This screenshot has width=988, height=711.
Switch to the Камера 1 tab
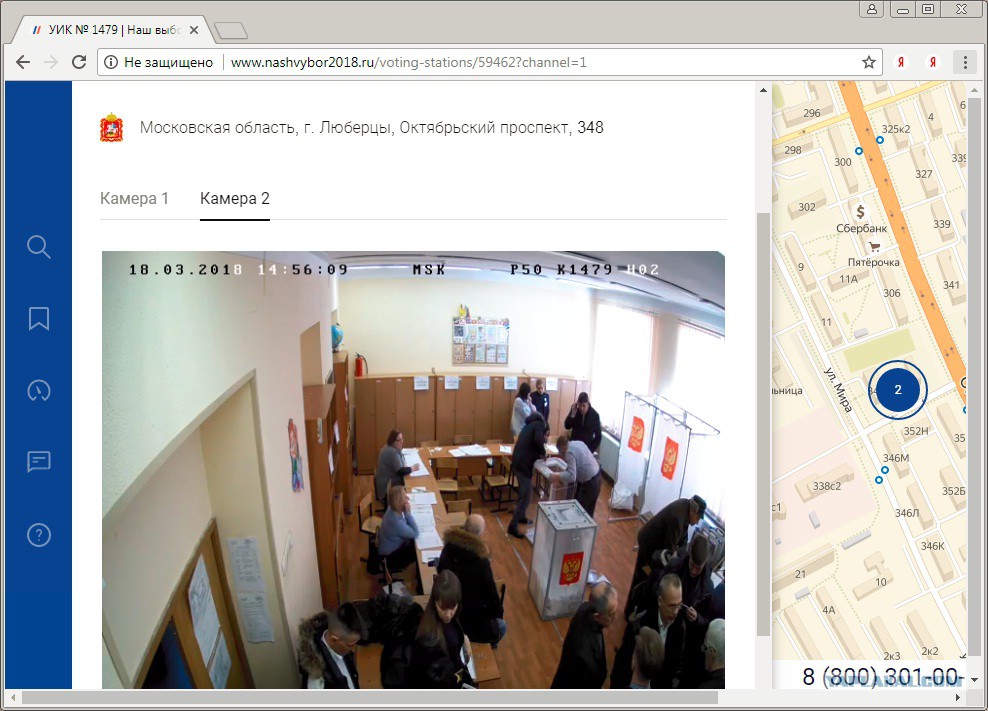pos(134,199)
